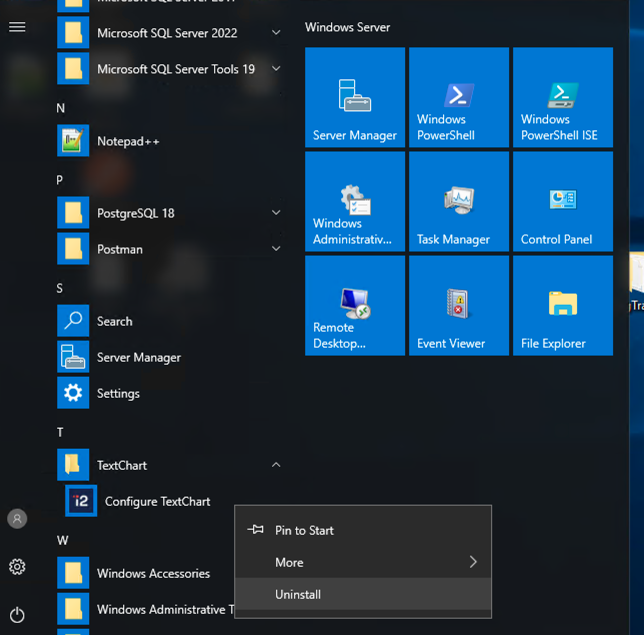The image size is (644, 635).
Task: Choose Uninstall from the context menu
Action: coord(363,594)
